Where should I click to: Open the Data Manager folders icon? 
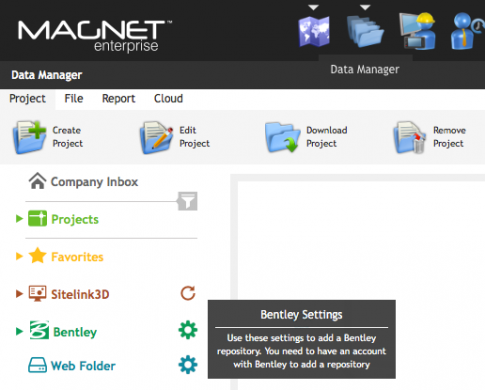click(x=365, y=31)
